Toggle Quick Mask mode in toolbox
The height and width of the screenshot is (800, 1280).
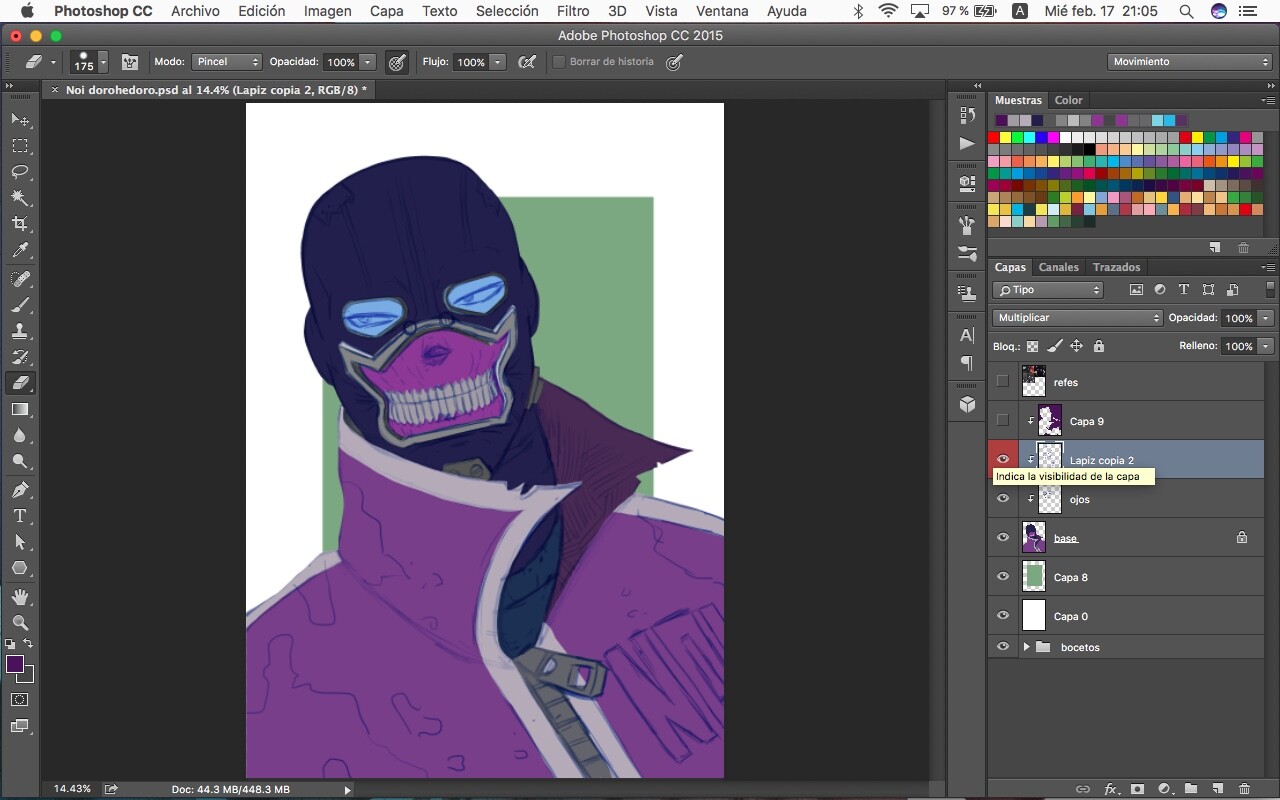click(20, 700)
